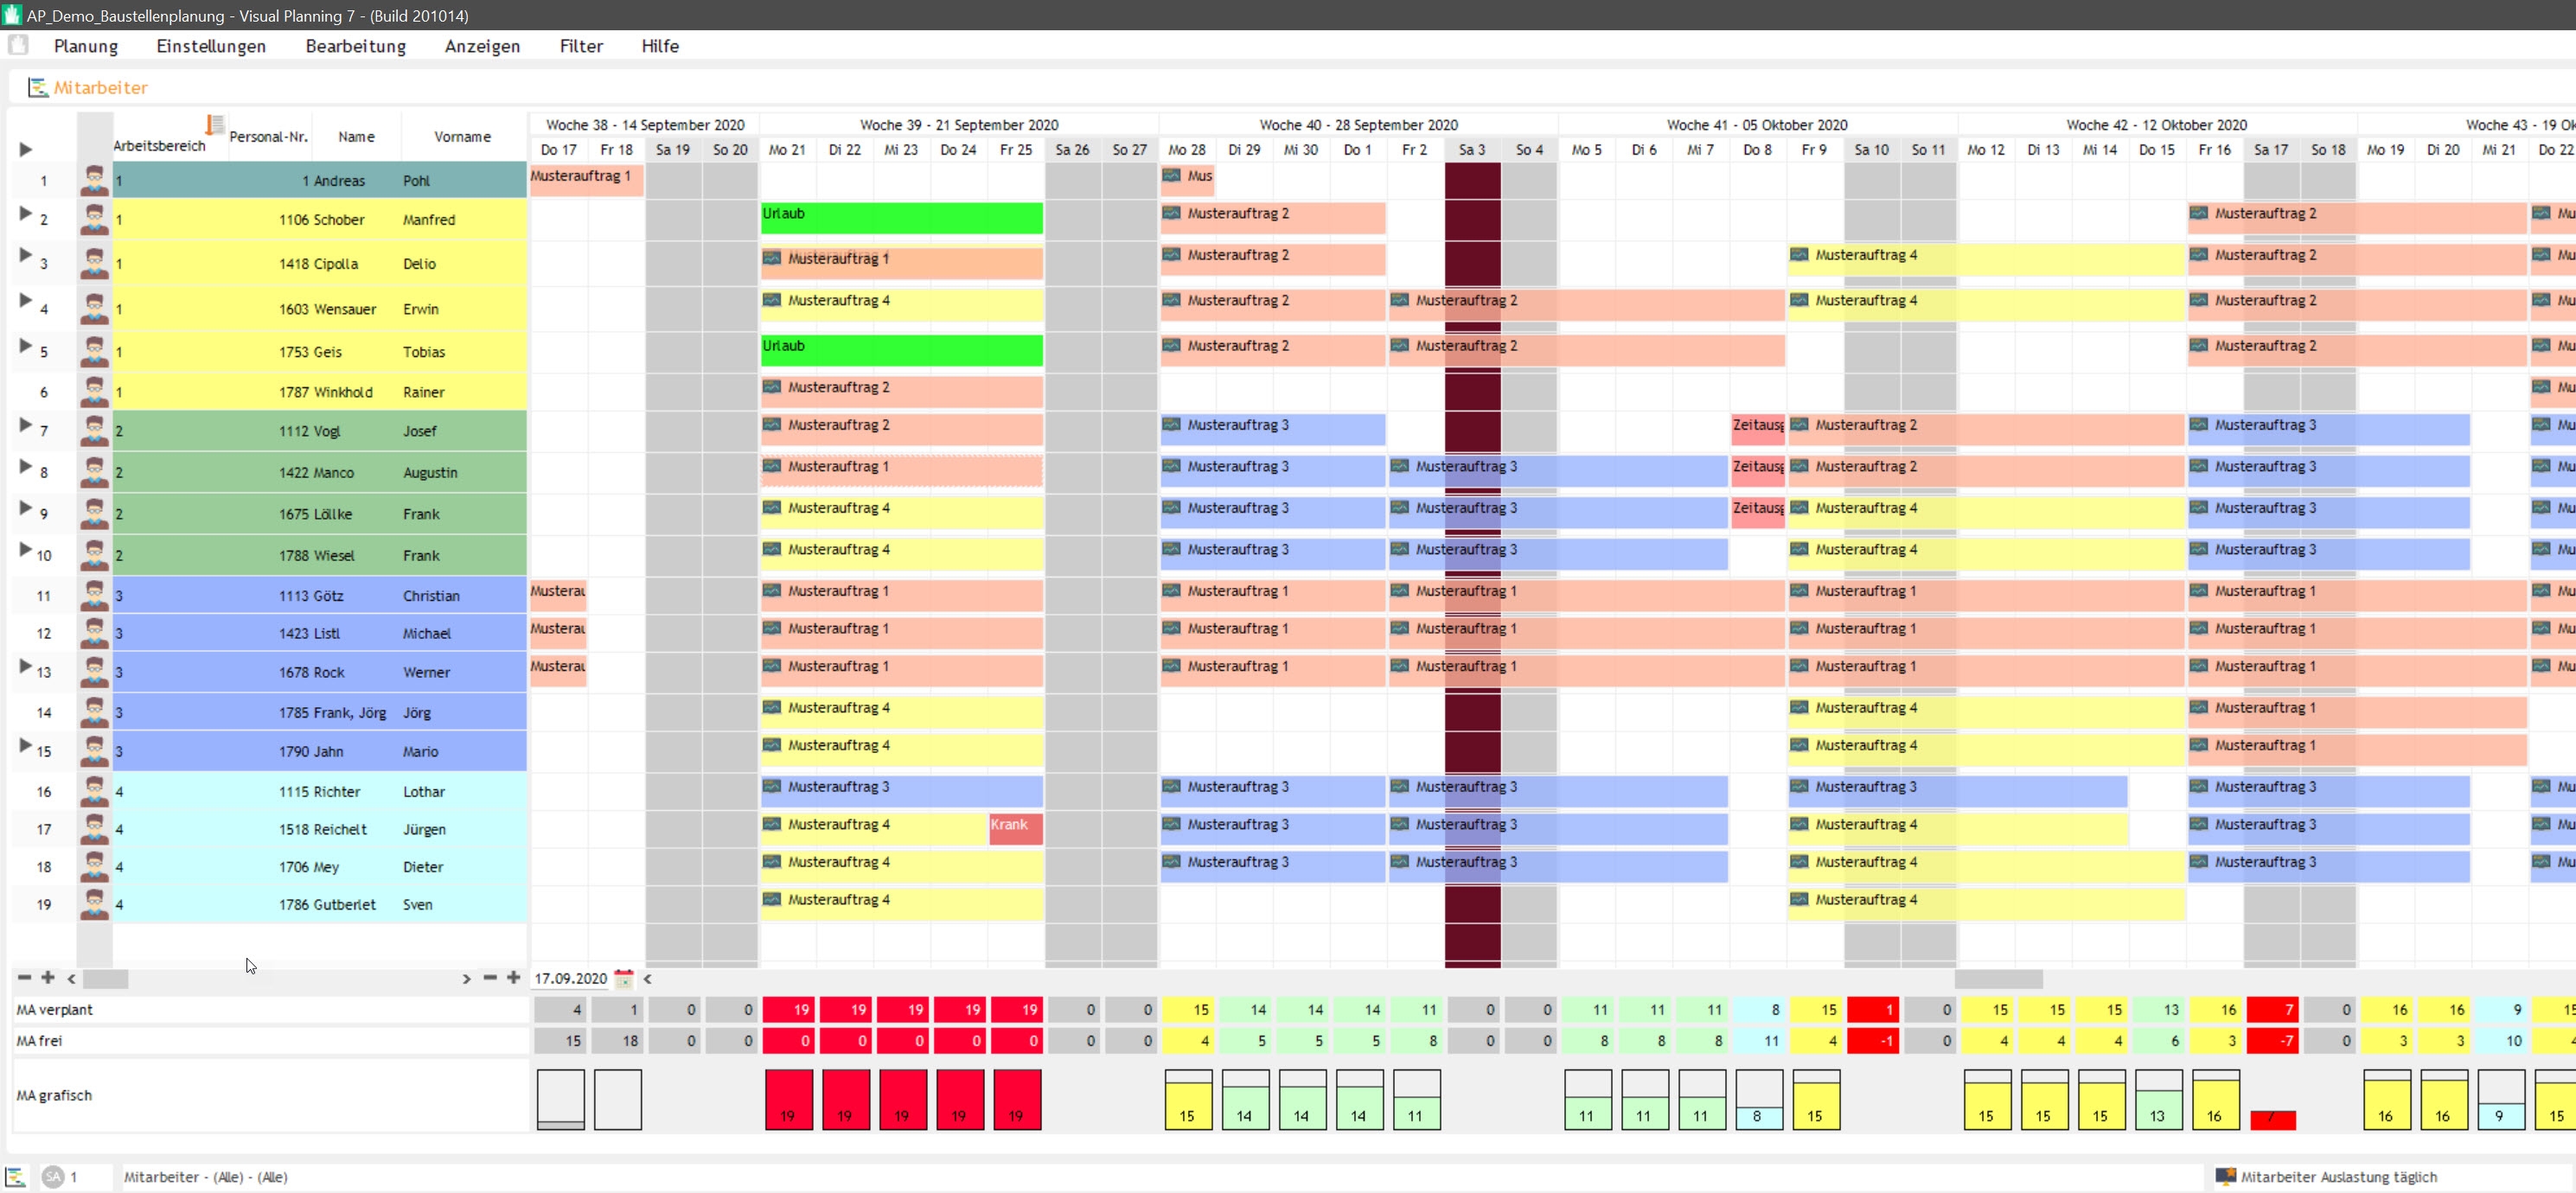Expand row 2 Schober Manfred
This screenshot has height=1193, width=2576.
(25, 213)
